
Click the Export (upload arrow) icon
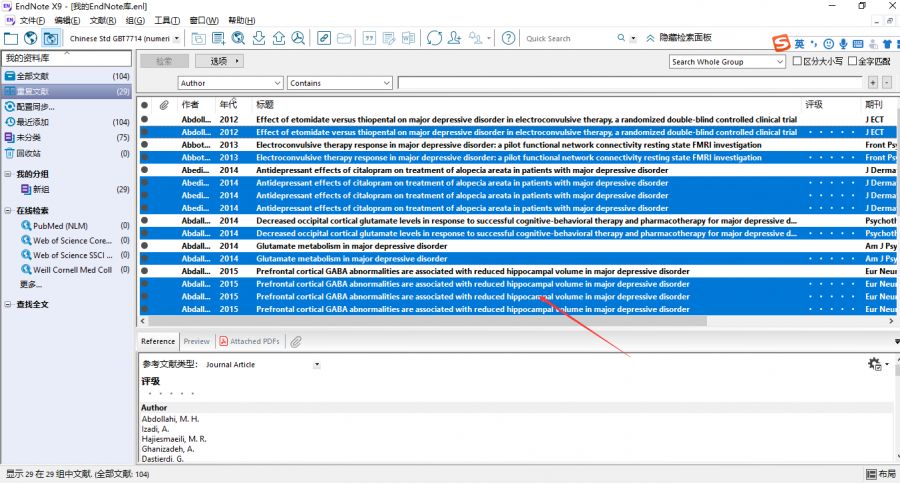coord(279,38)
